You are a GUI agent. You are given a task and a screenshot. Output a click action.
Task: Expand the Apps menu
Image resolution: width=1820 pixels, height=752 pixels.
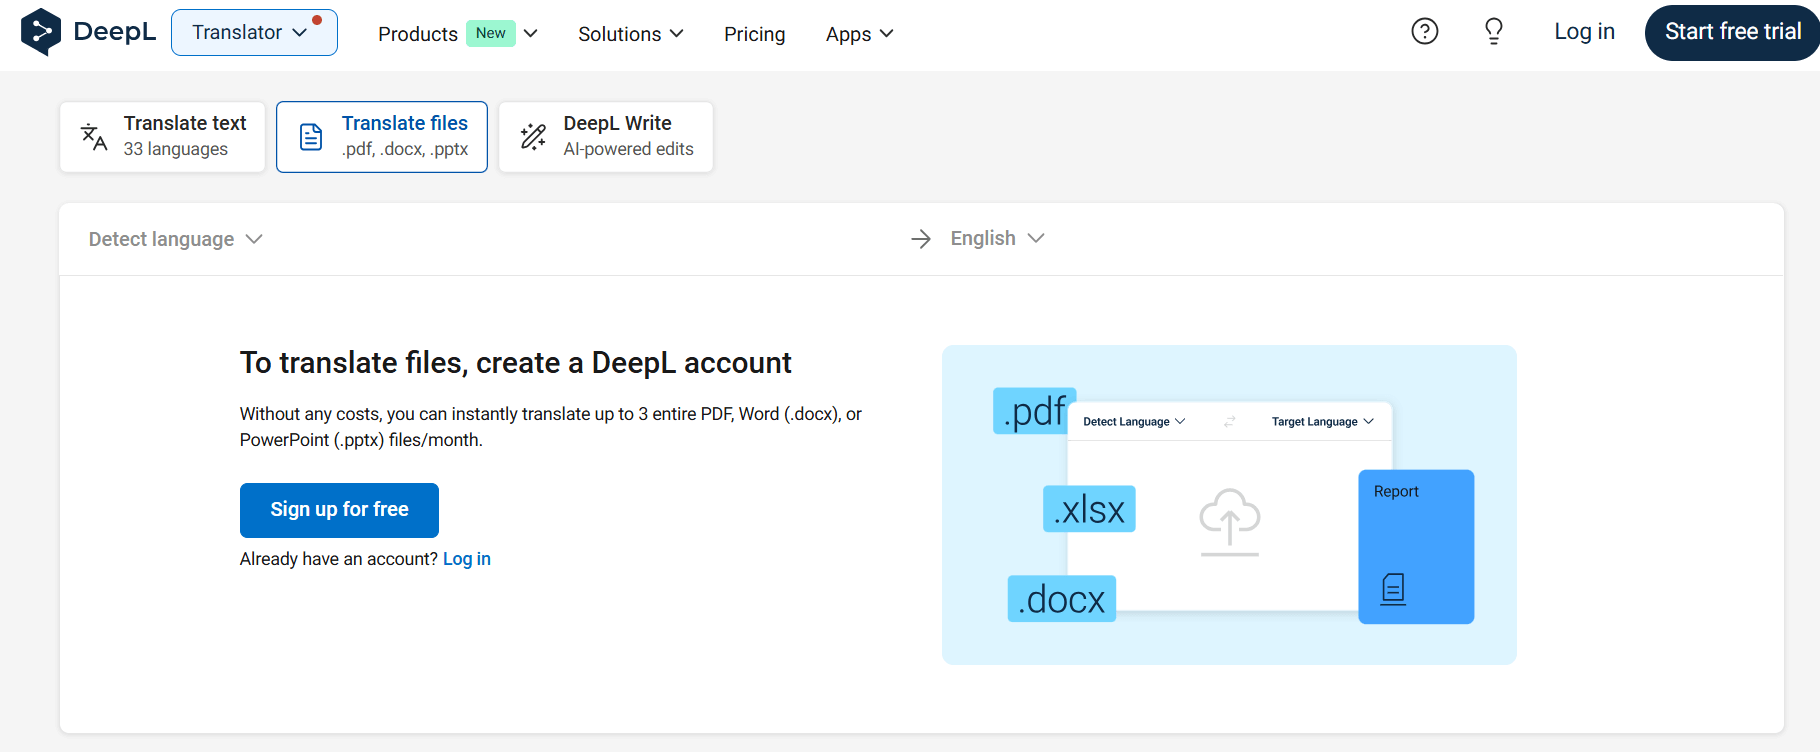click(859, 34)
